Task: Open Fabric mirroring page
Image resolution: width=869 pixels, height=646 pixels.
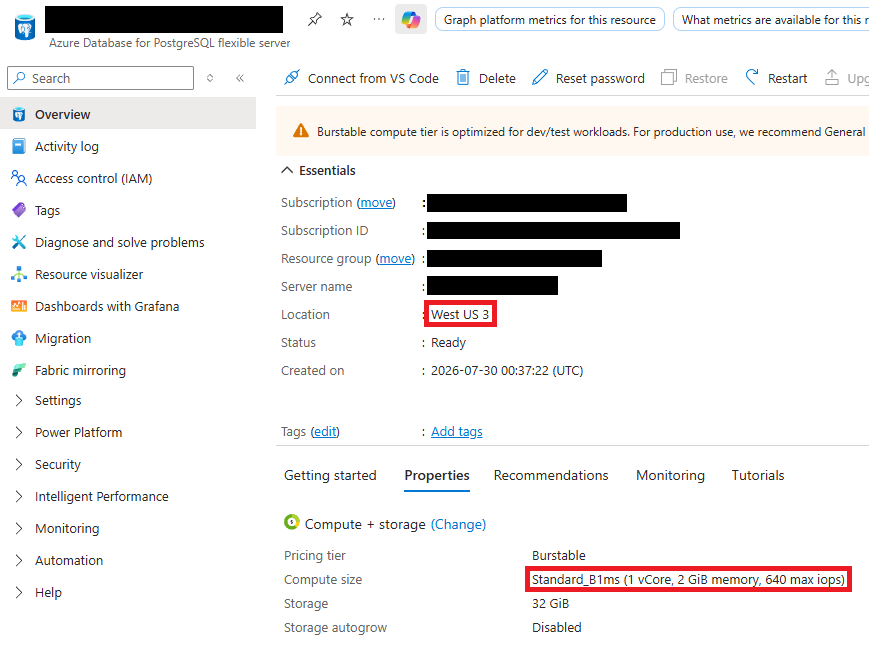Action: [80, 371]
